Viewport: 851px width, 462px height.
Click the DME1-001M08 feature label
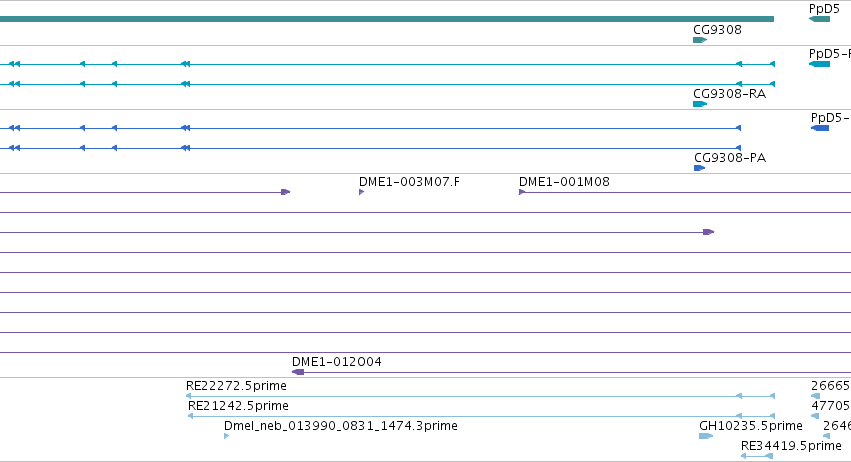point(564,182)
